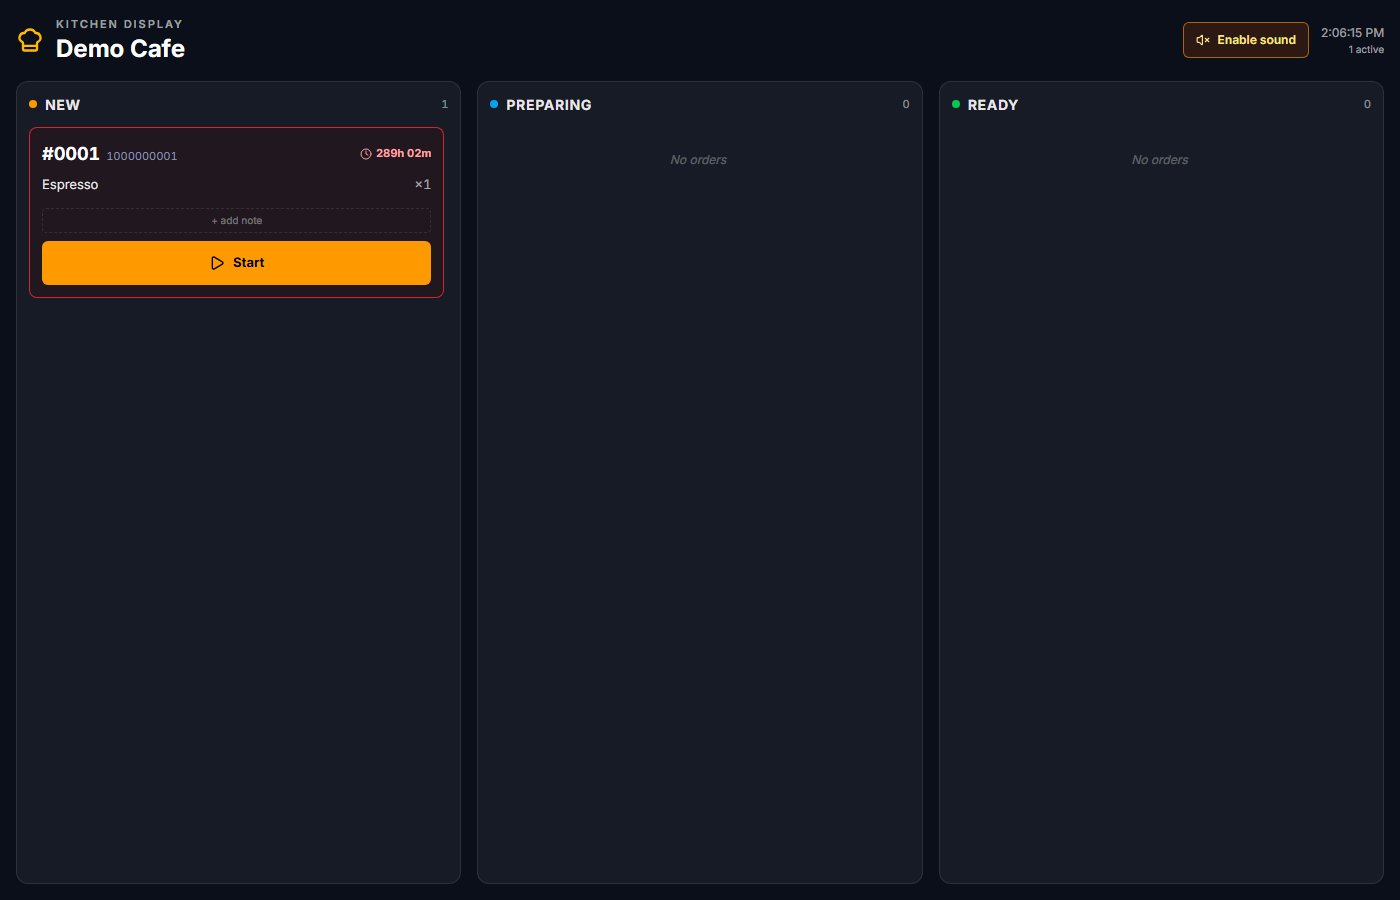The image size is (1400, 900).
Task: Click the 289h 02m elapsed timer
Action: 404,154
